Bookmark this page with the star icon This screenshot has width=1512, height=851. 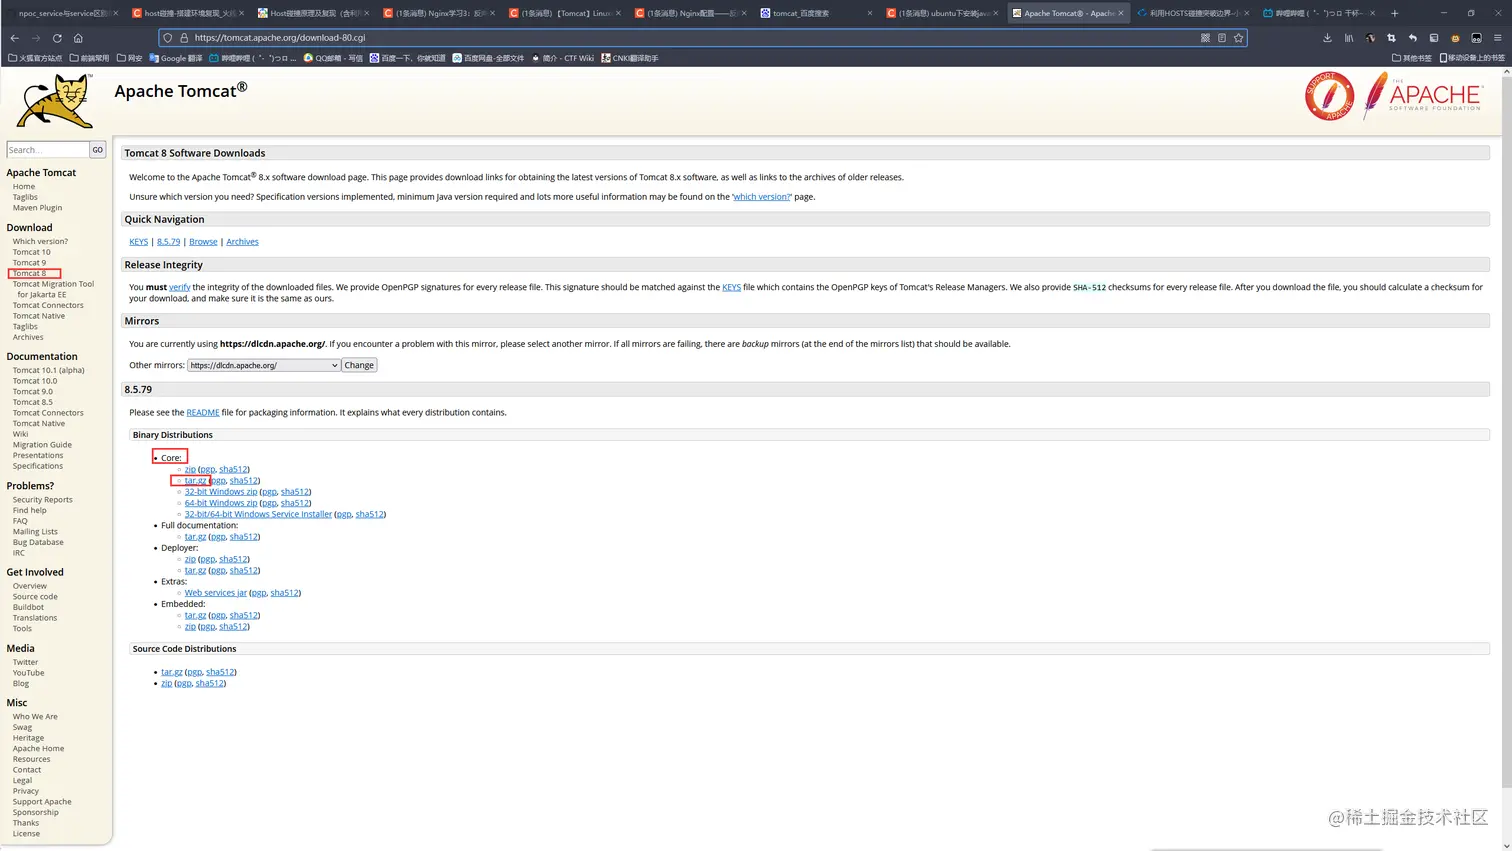(x=1238, y=38)
